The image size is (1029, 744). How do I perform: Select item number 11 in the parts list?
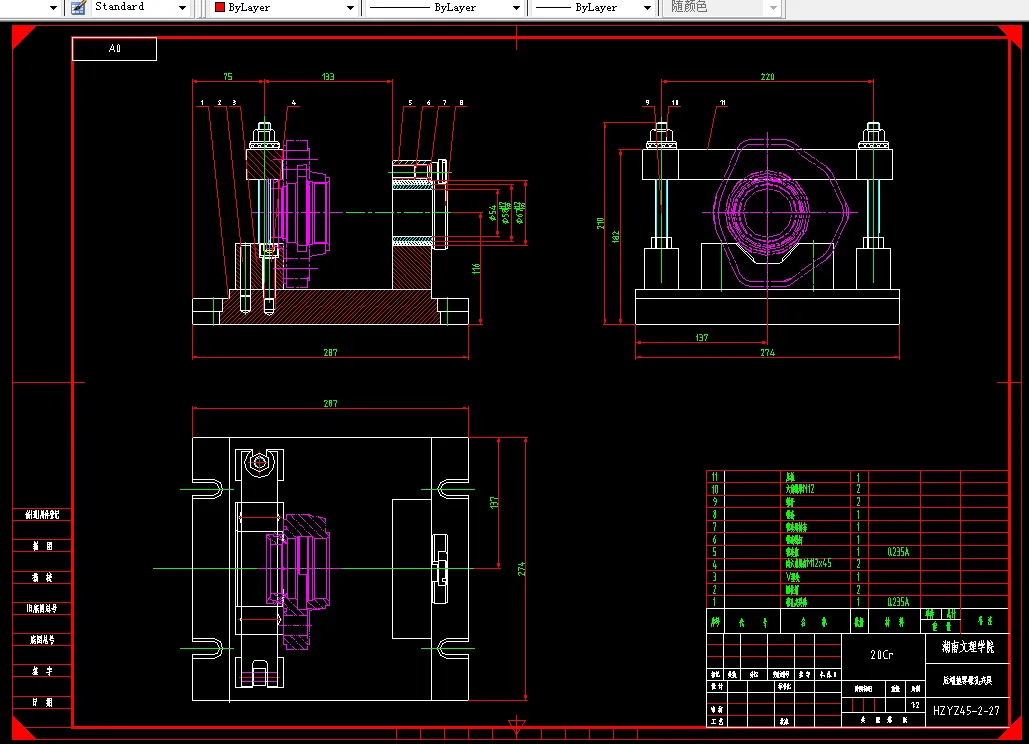click(x=715, y=477)
